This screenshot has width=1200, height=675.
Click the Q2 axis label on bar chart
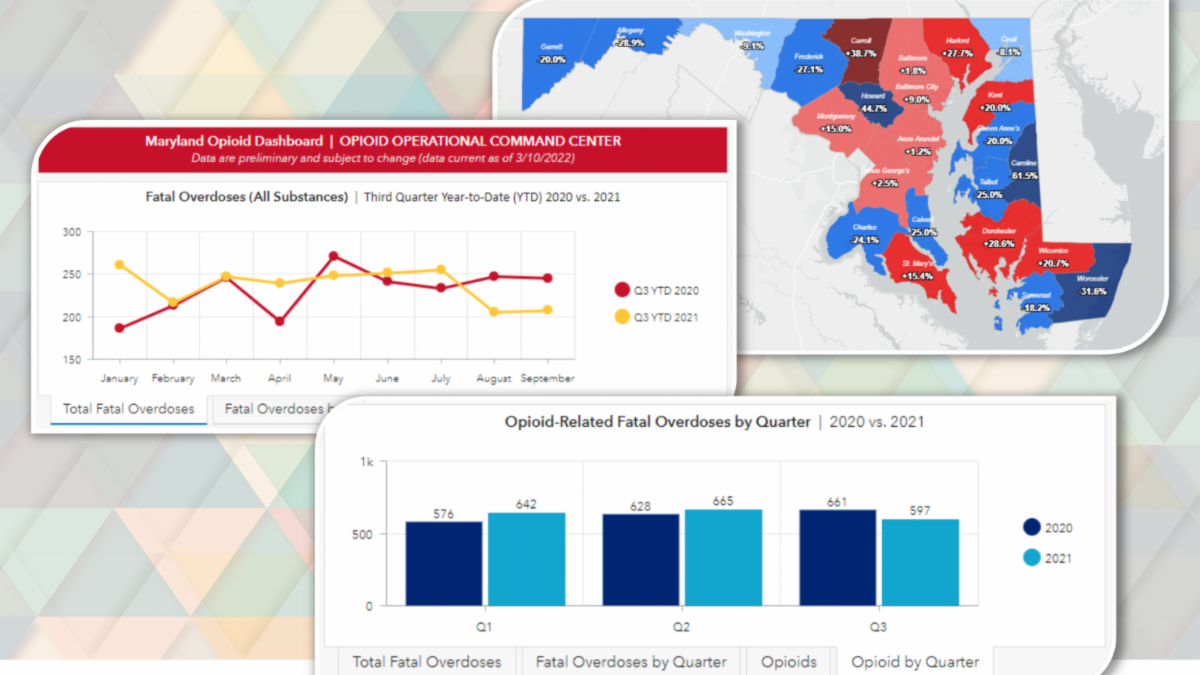tap(680, 626)
